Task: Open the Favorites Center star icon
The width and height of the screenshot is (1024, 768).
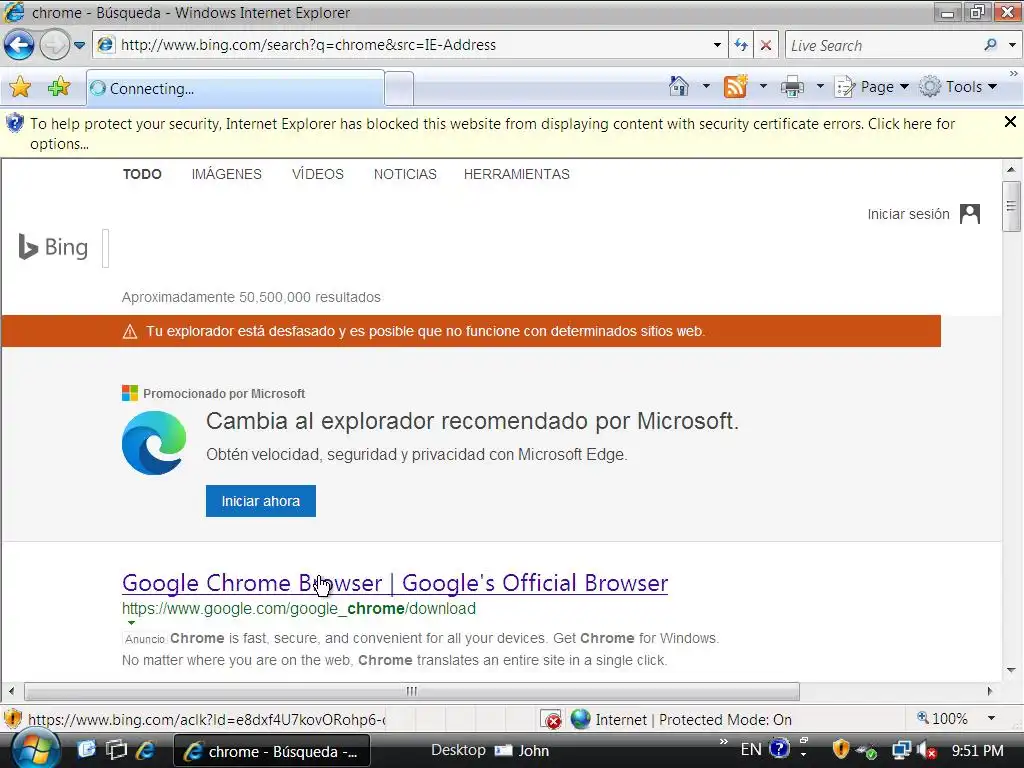Action: point(20,87)
